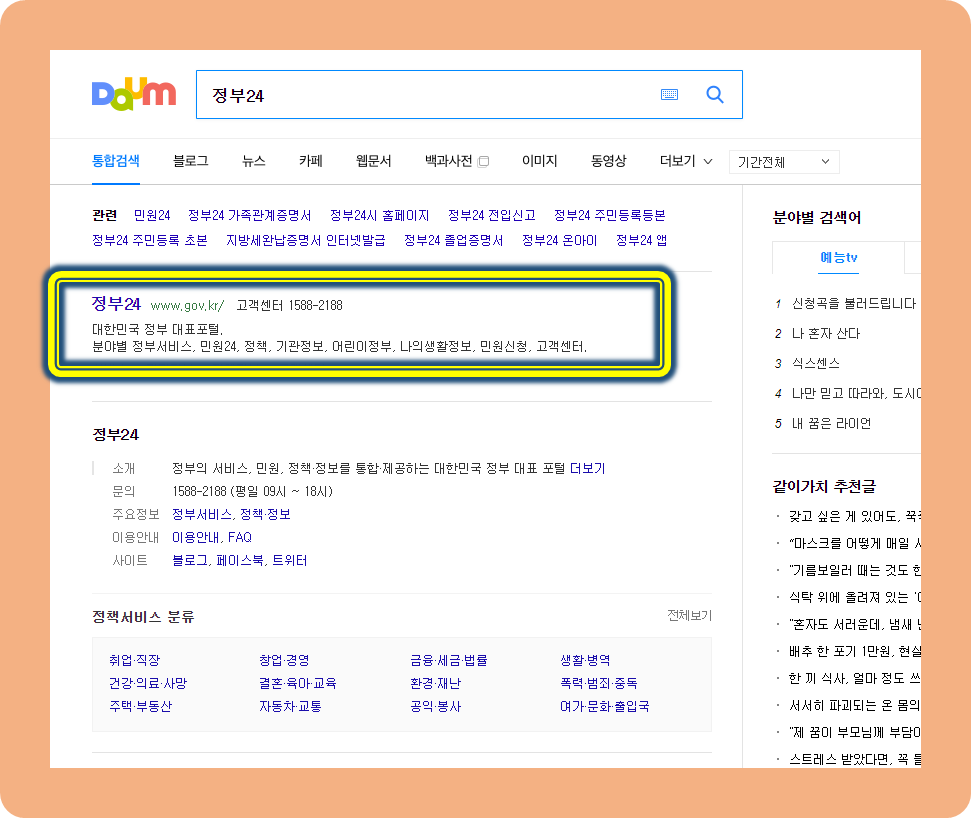
Task: Click related search 정부24시 홈페이지
Action: 380,215
